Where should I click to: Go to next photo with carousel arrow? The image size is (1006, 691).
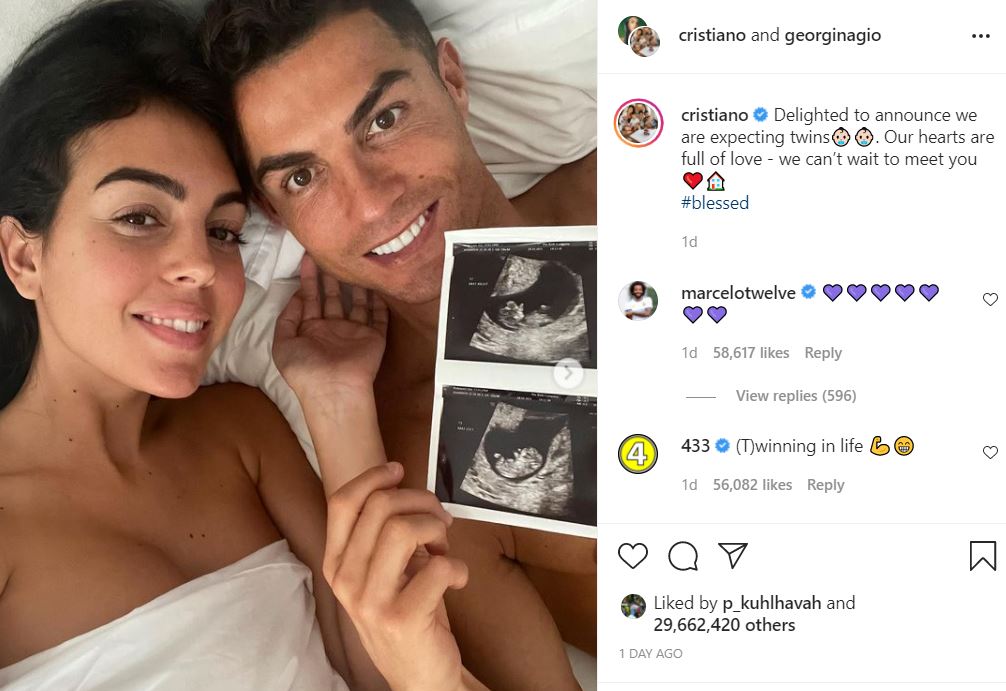coord(568,373)
